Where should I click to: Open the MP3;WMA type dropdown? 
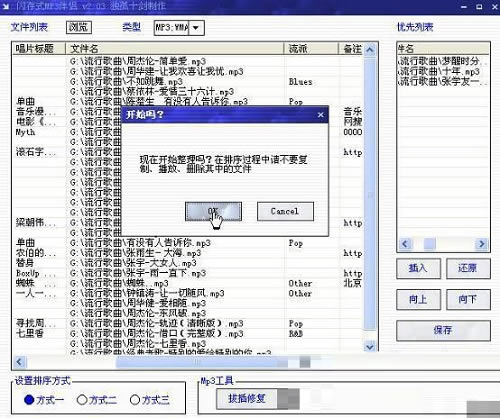196,28
